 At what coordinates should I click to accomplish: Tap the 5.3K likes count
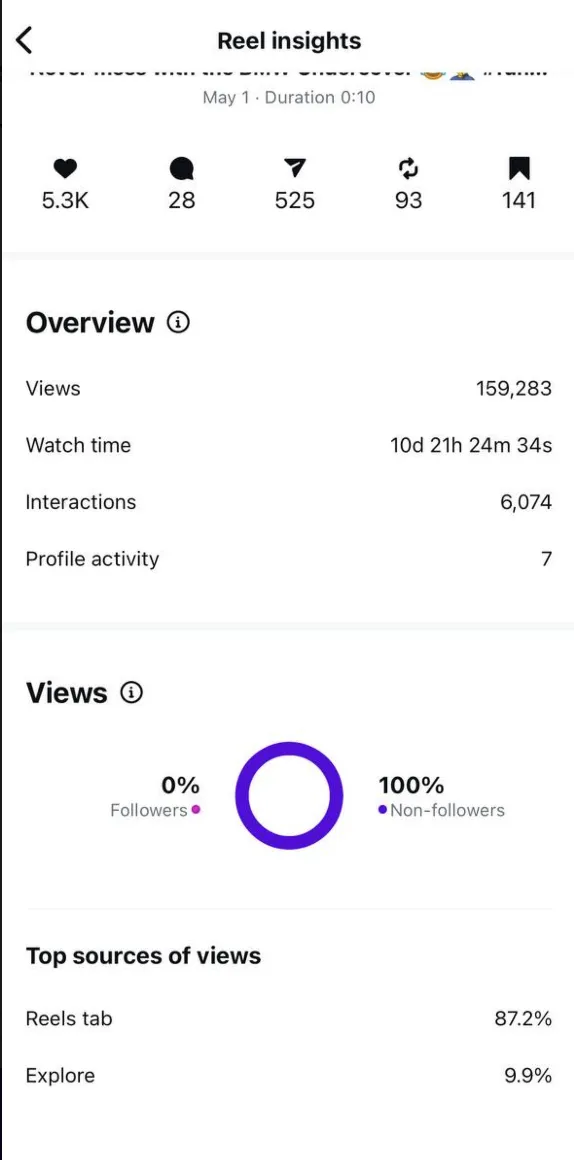tap(66, 200)
